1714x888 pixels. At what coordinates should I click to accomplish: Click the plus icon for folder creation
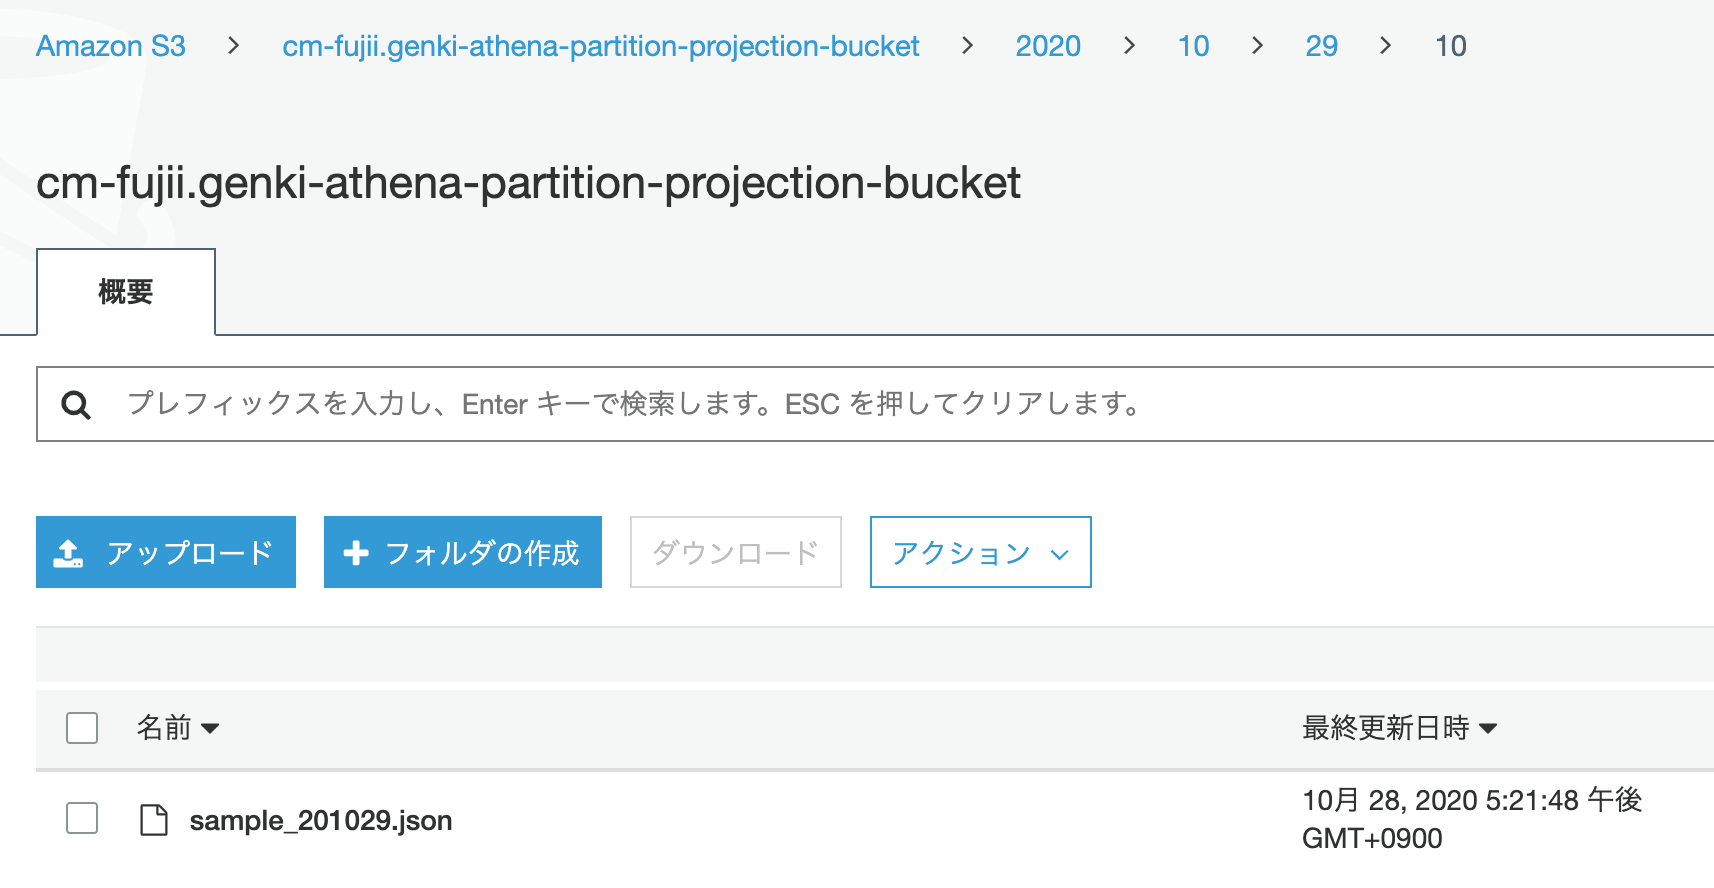click(x=356, y=551)
